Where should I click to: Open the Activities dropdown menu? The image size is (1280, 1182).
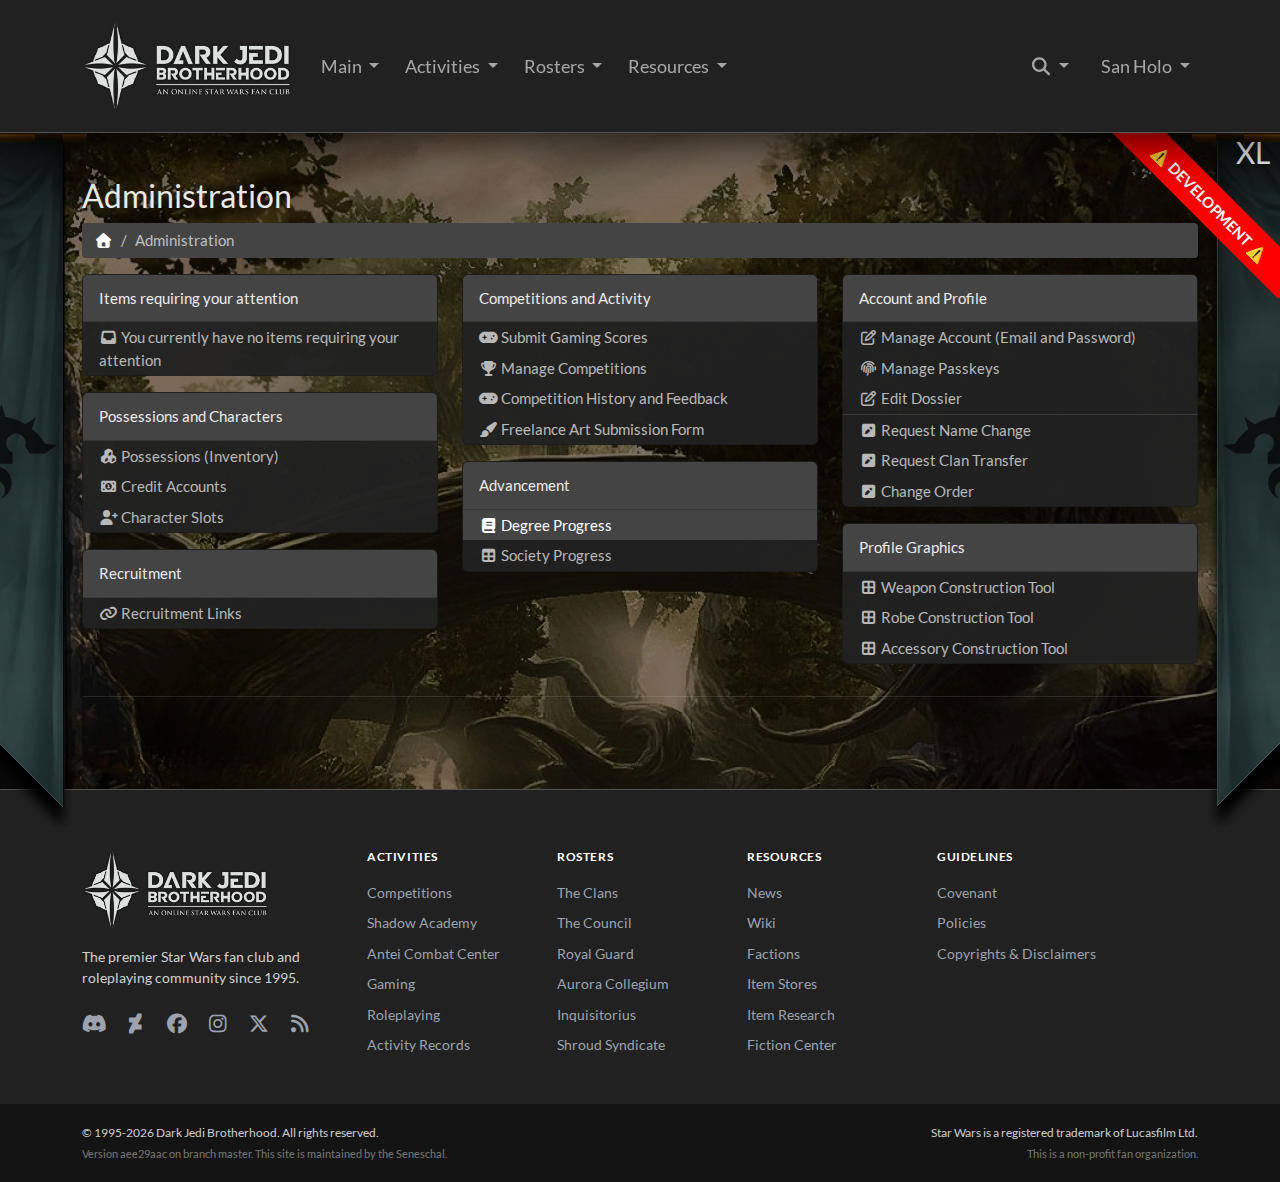(450, 67)
